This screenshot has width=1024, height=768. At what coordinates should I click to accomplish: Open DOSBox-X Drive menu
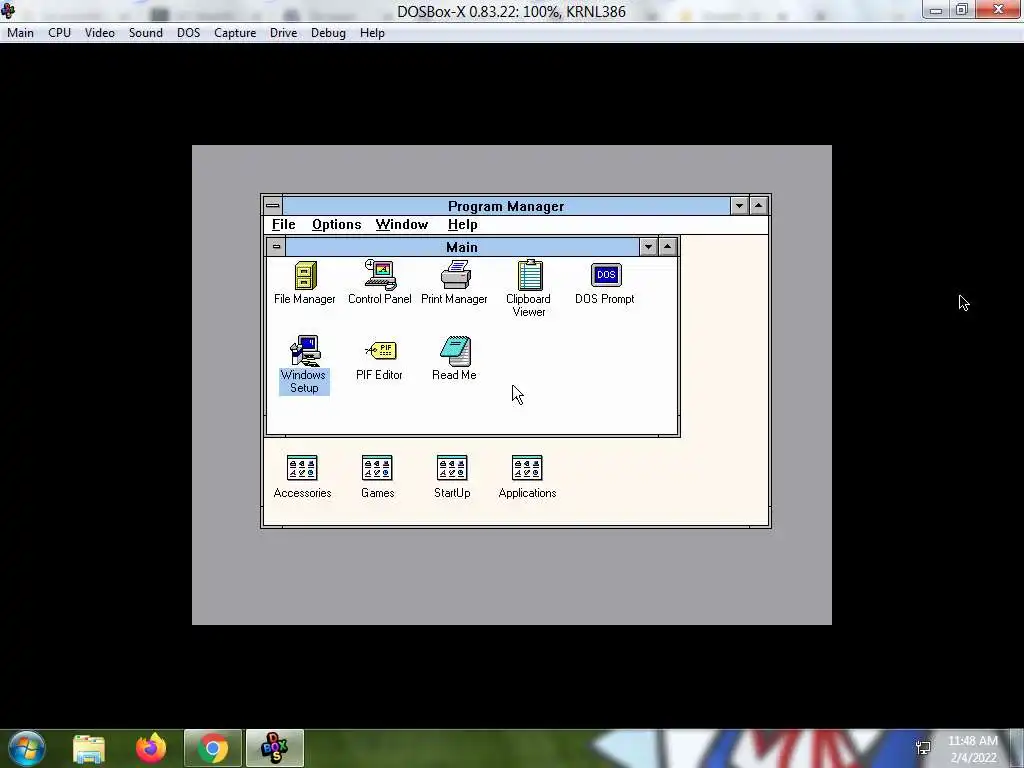tap(283, 33)
